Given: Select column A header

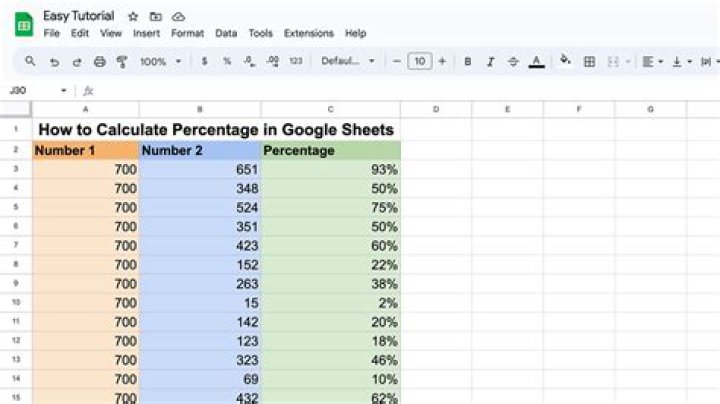Looking at the screenshot, I should click(85, 109).
